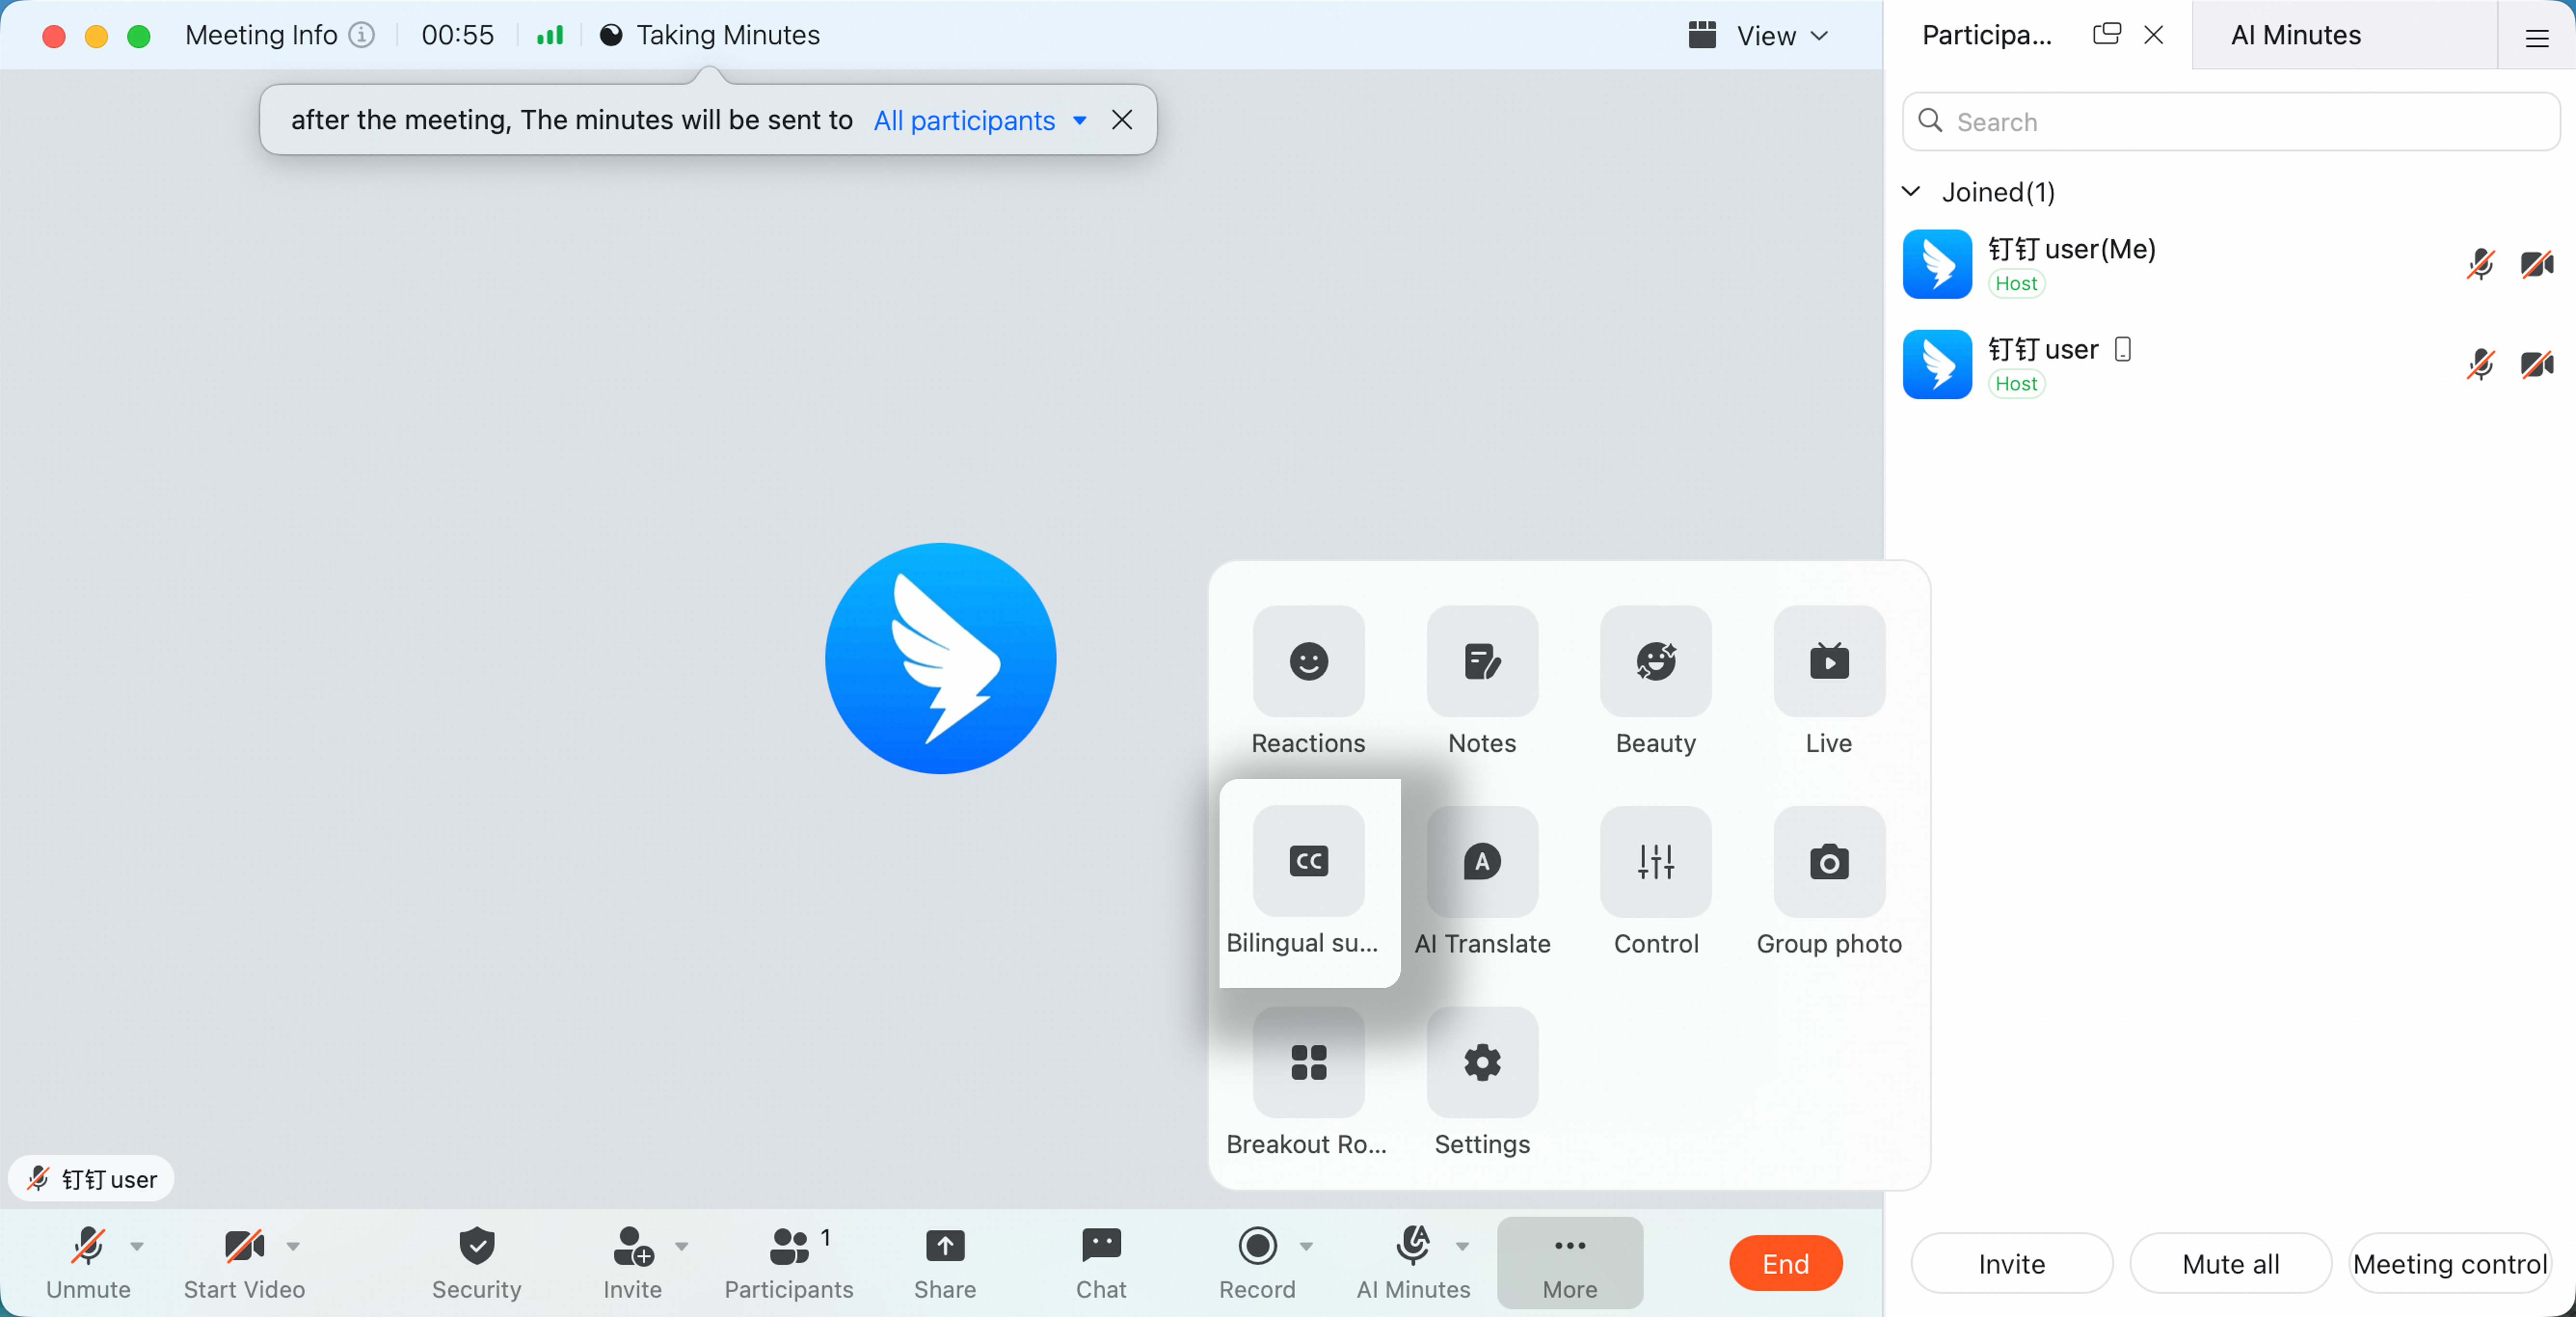The height and width of the screenshot is (1317, 2576).
Task: Open Meeting control
Action: point(2449,1264)
